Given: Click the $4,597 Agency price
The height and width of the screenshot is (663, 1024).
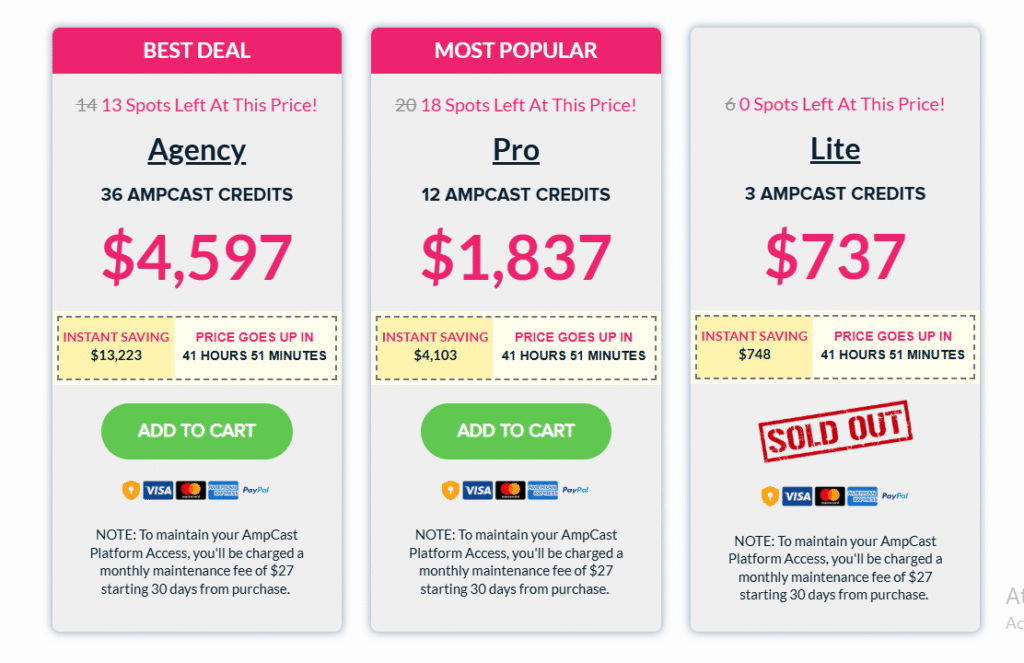Looking at the screenshot, I should (x=197, y=257).
